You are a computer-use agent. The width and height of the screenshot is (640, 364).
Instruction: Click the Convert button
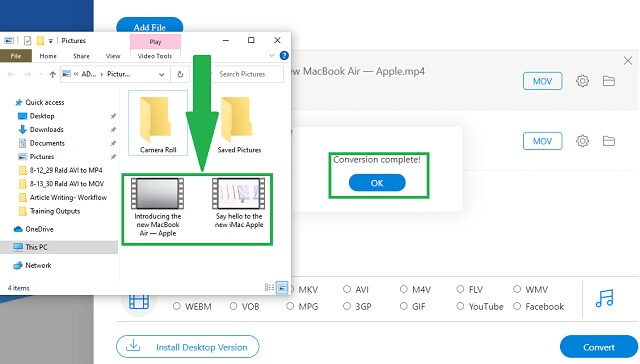pos(598,347)
